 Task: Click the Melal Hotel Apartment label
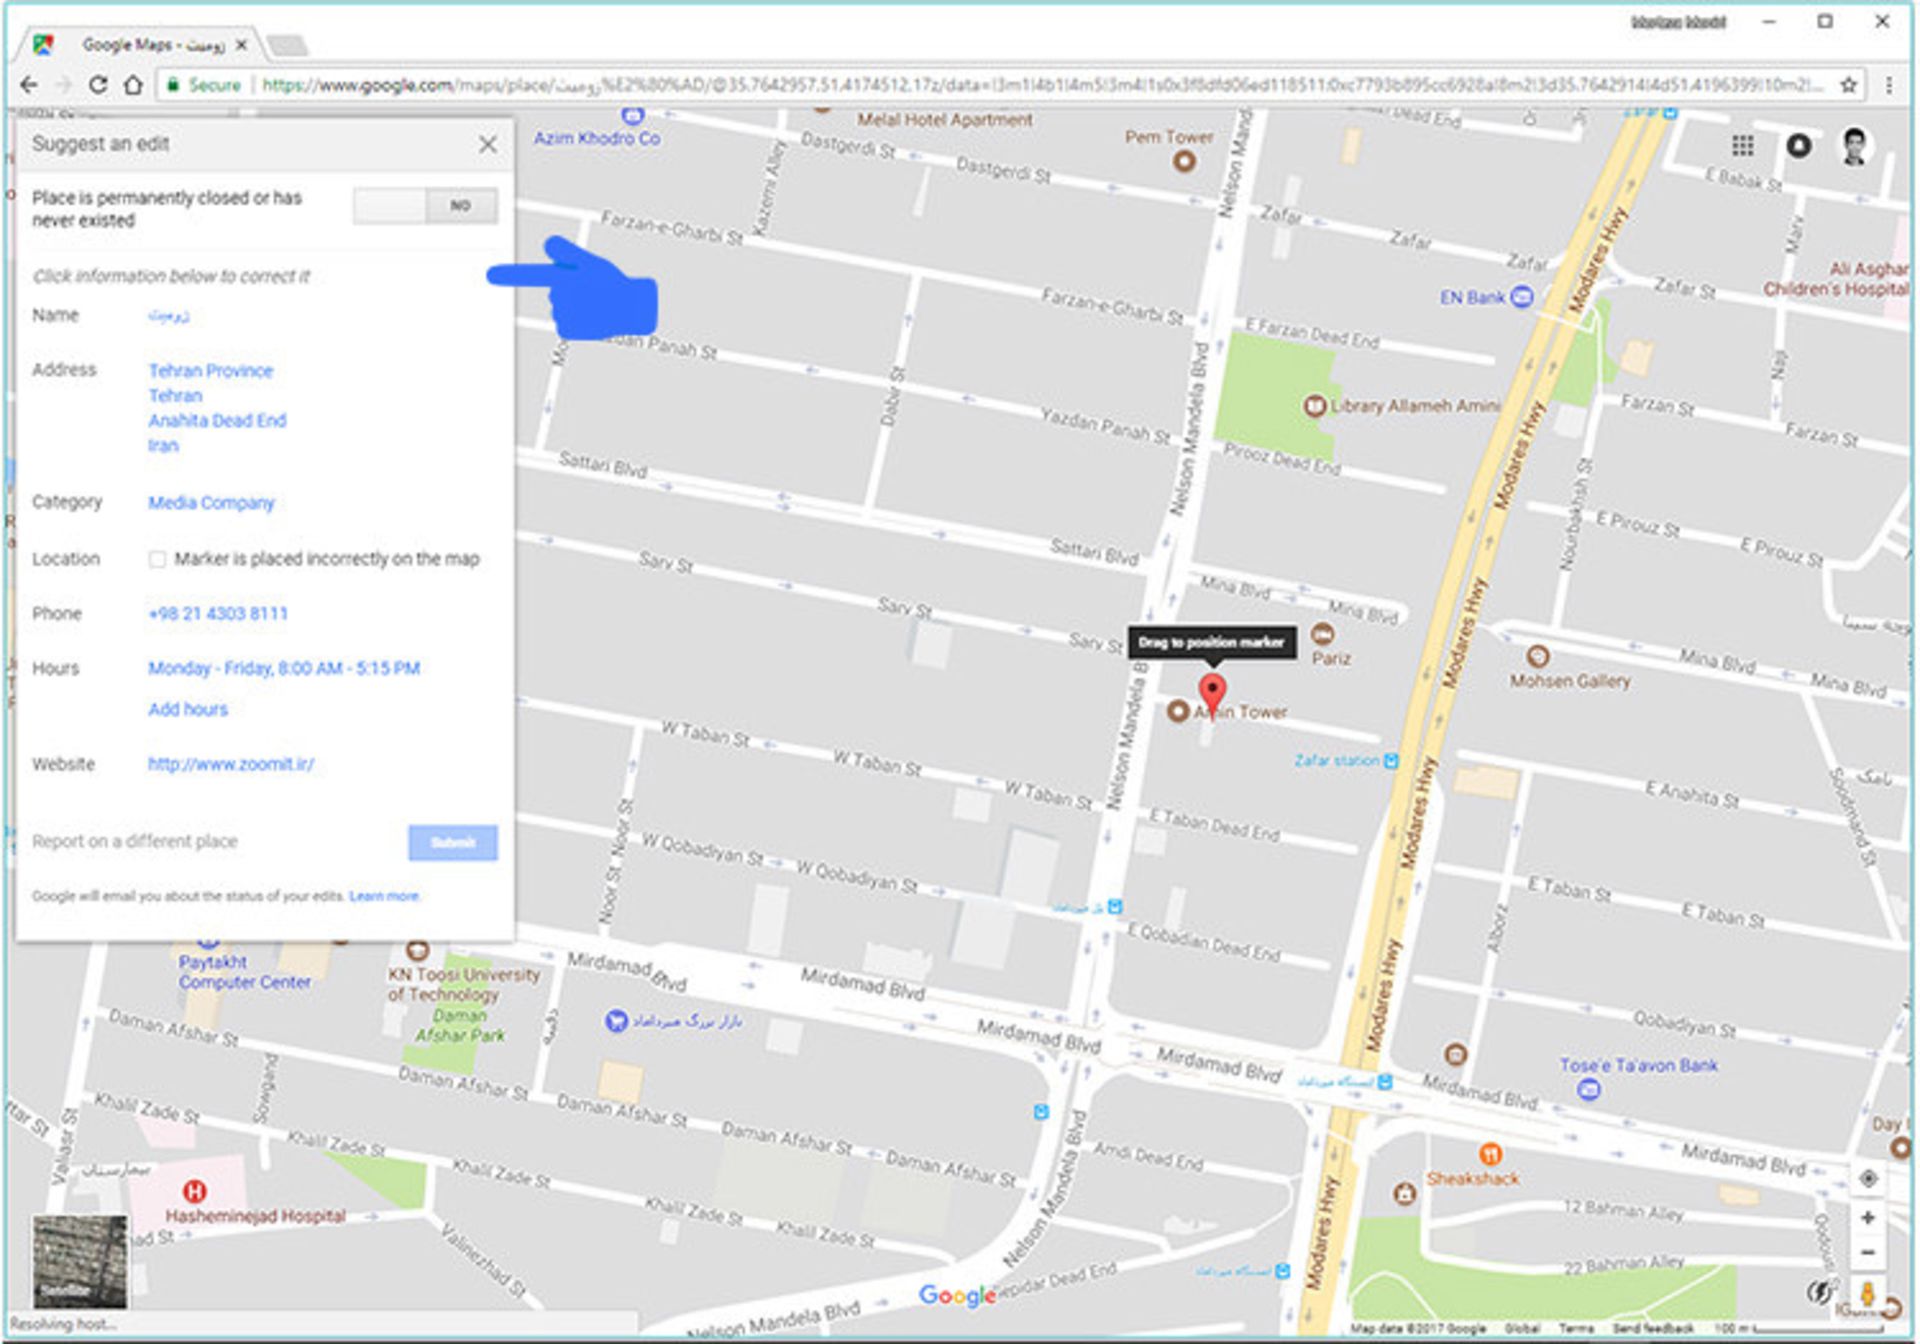point(944,119)
